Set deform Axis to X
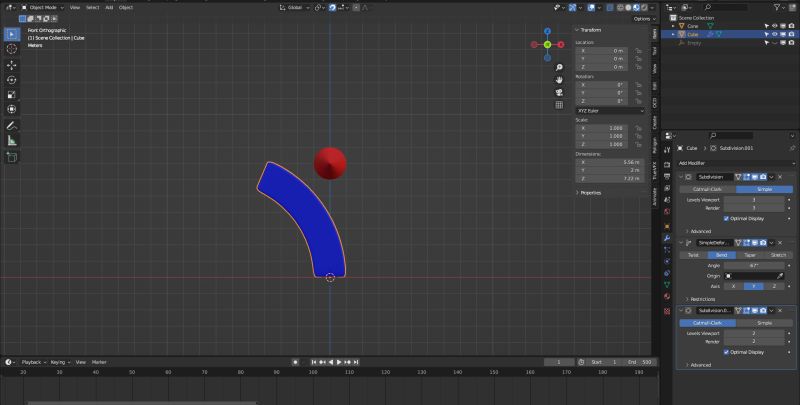This screenshot has height=405, width=800. click(734, 287)
